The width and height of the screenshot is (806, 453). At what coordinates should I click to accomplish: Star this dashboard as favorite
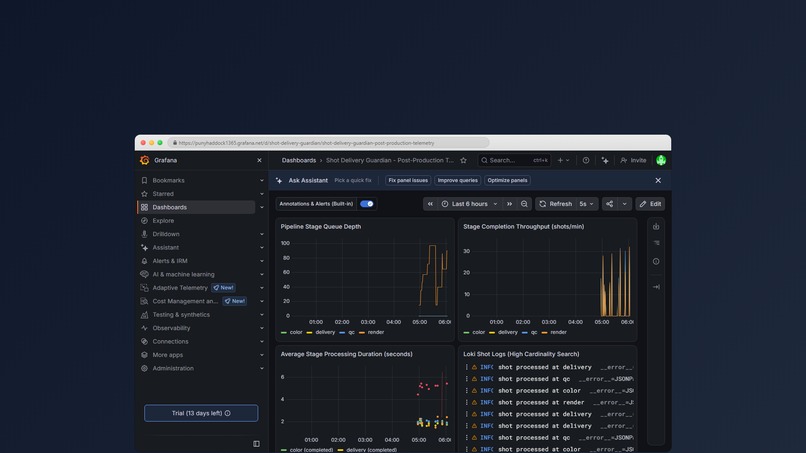[x=463, y=160]
